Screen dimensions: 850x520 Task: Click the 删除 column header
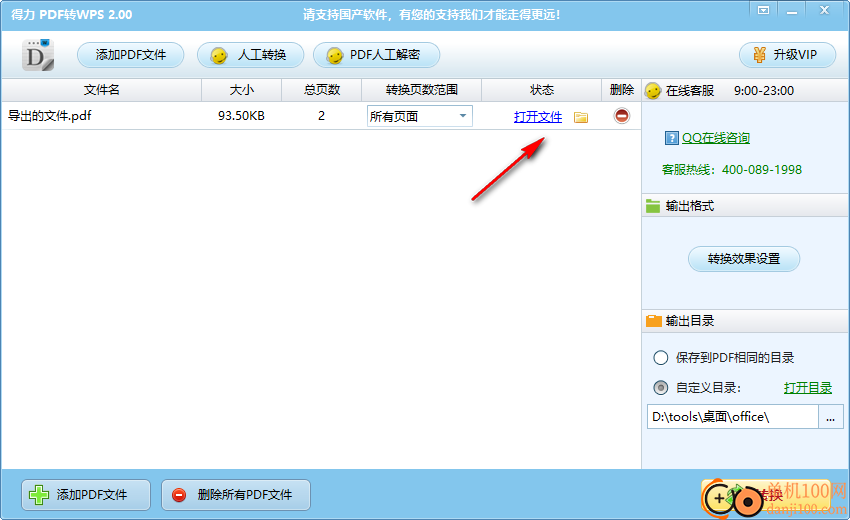point(621,90)
